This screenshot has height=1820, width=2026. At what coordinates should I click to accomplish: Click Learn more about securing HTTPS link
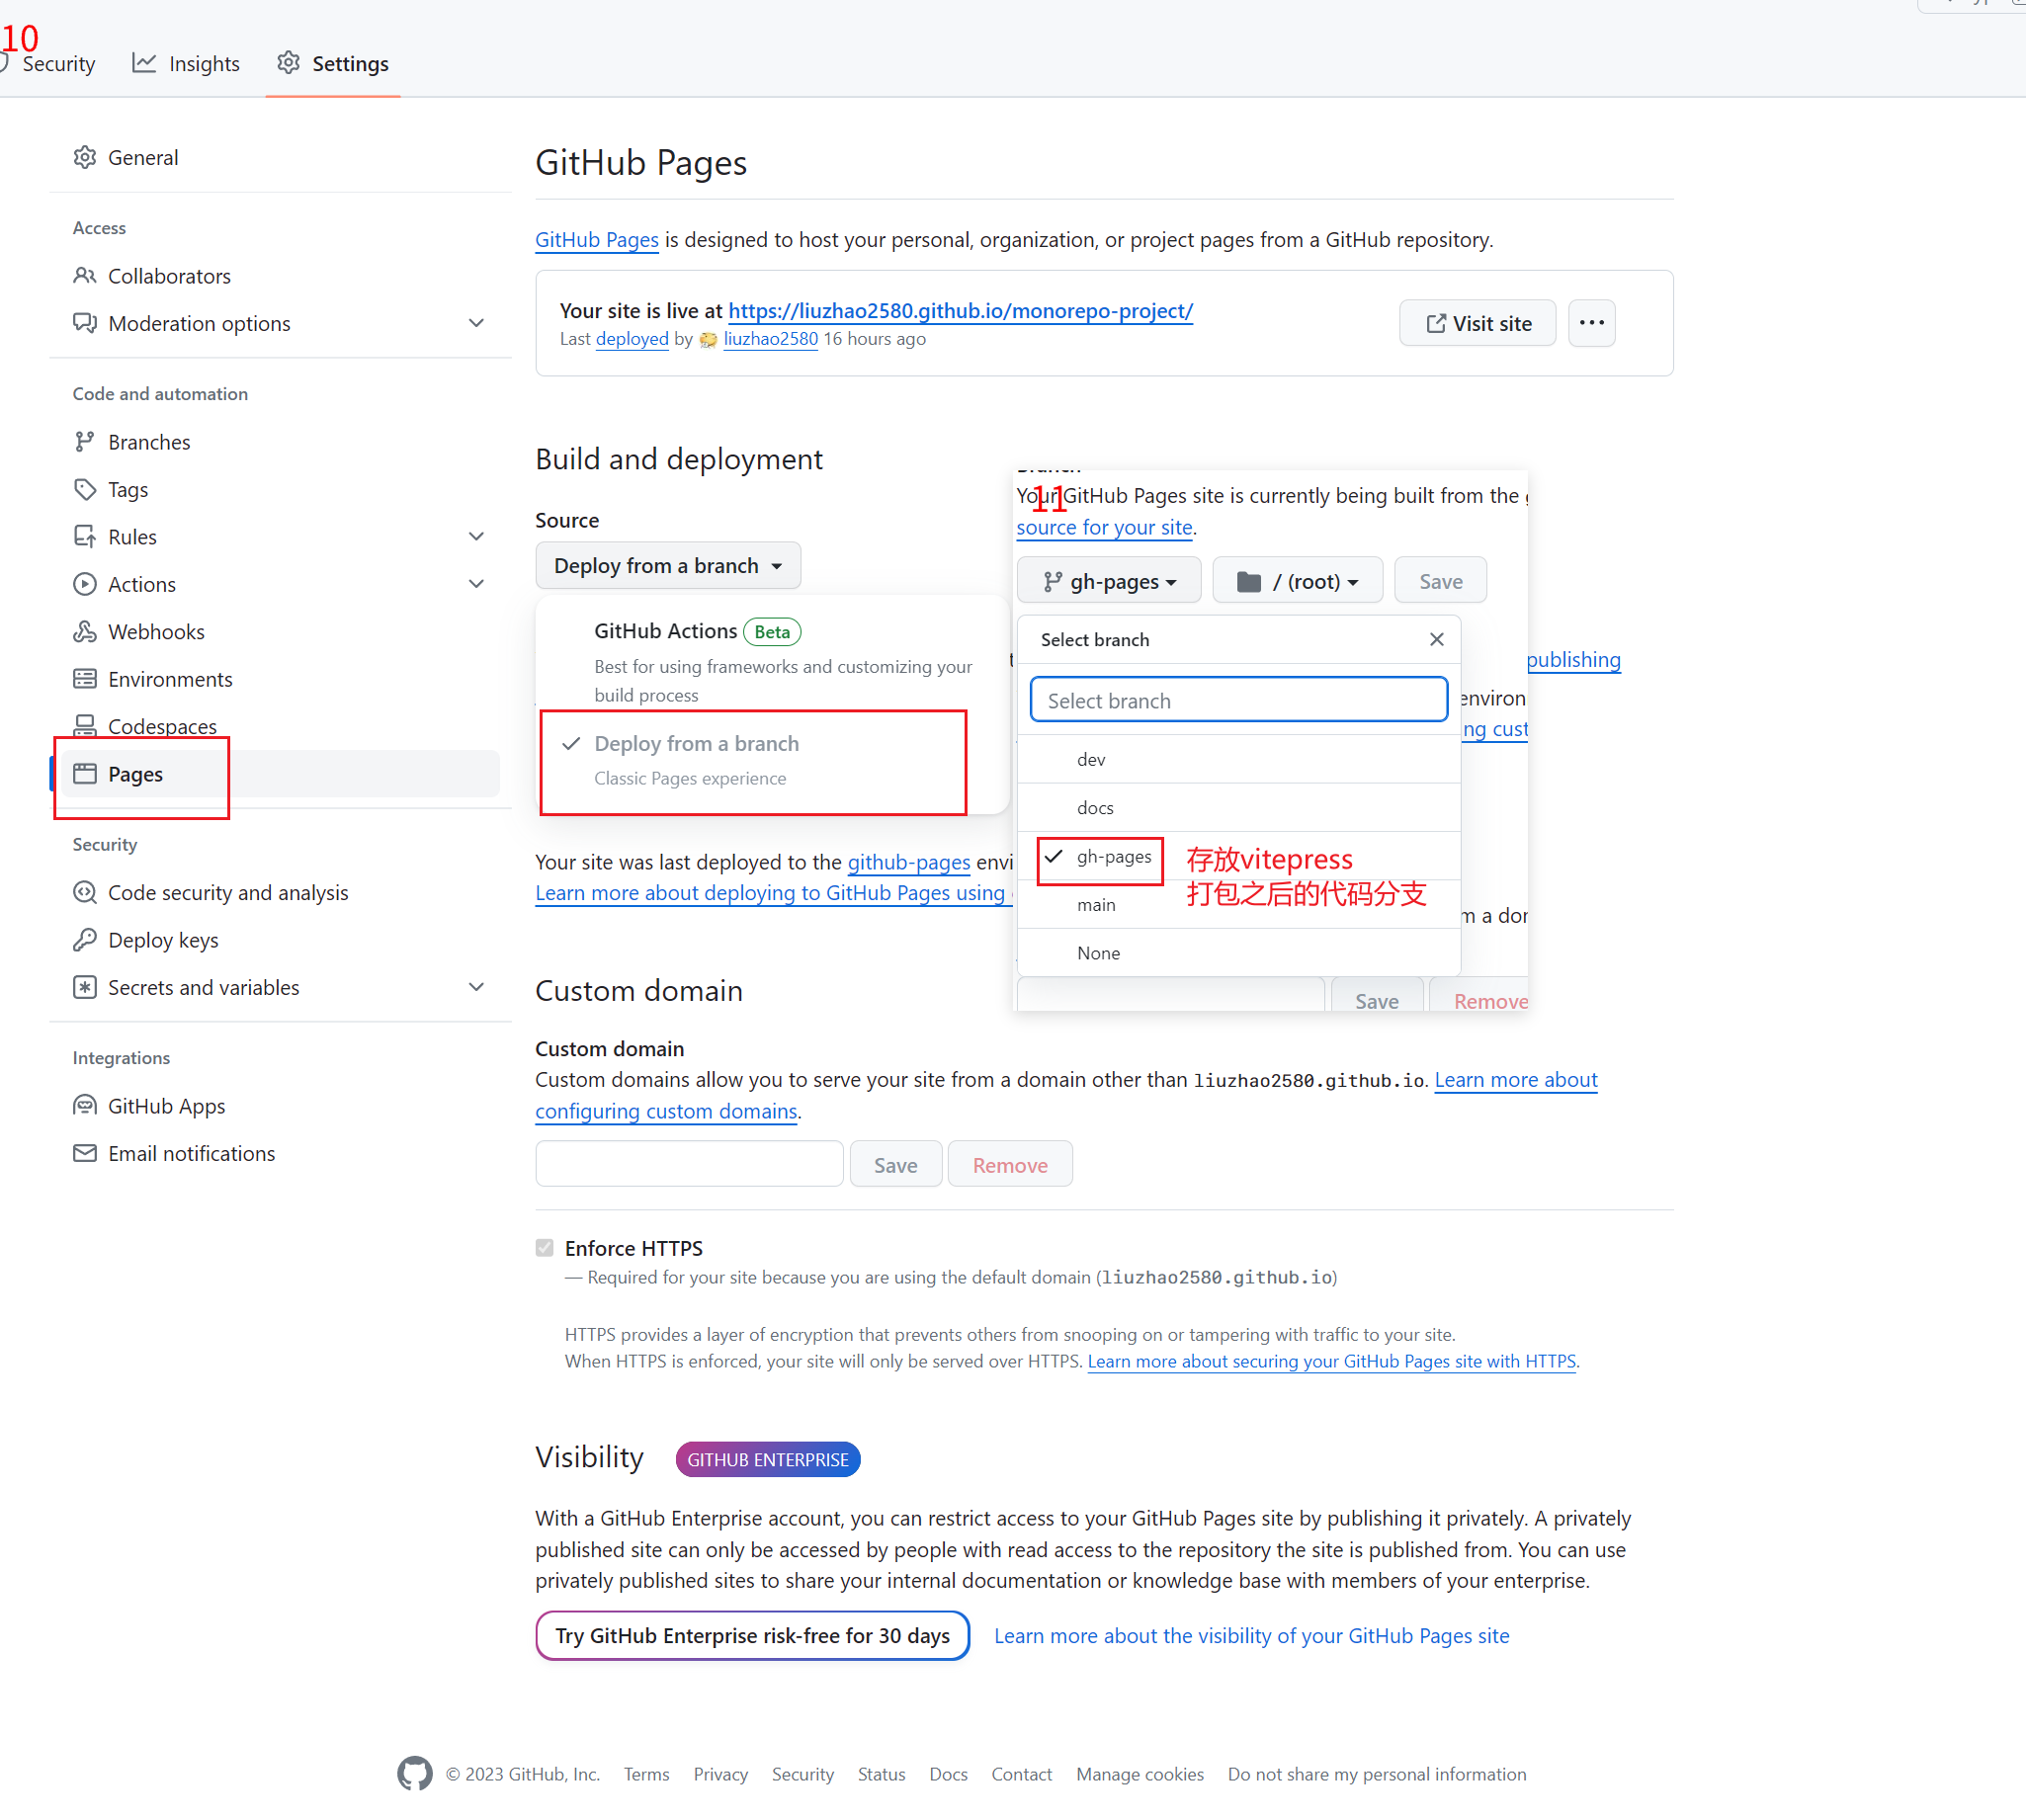click(1331, 1360)
